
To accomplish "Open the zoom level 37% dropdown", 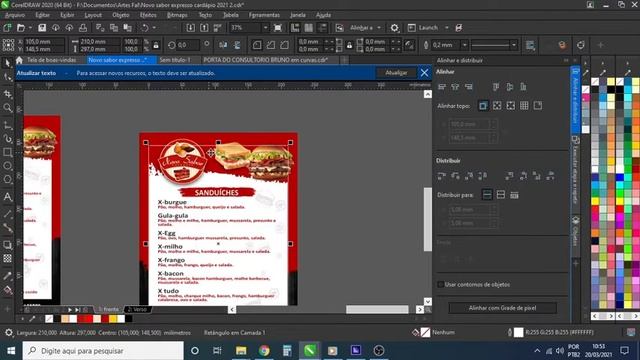I will [x=265, y=28].
